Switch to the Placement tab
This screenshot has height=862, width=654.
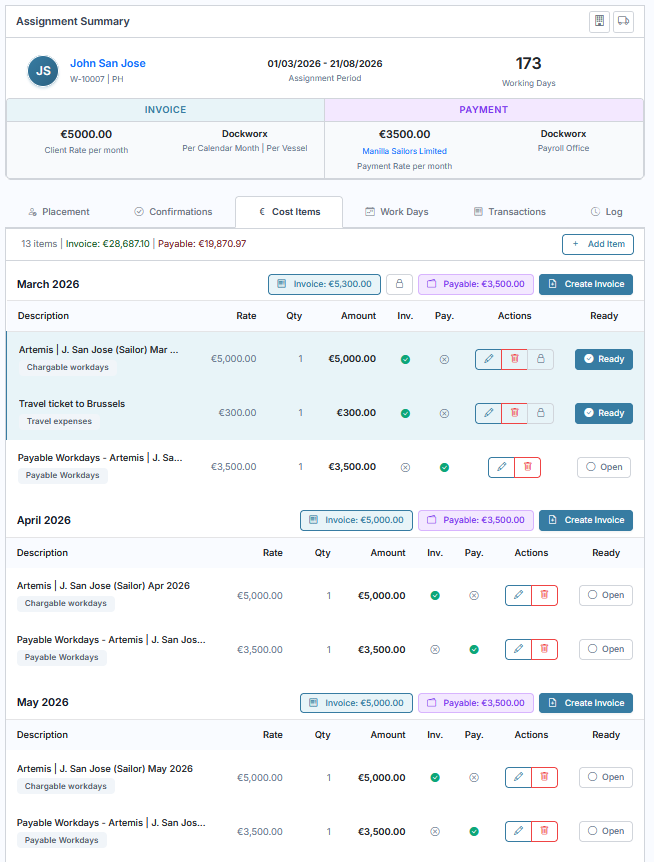pos(59,212)
